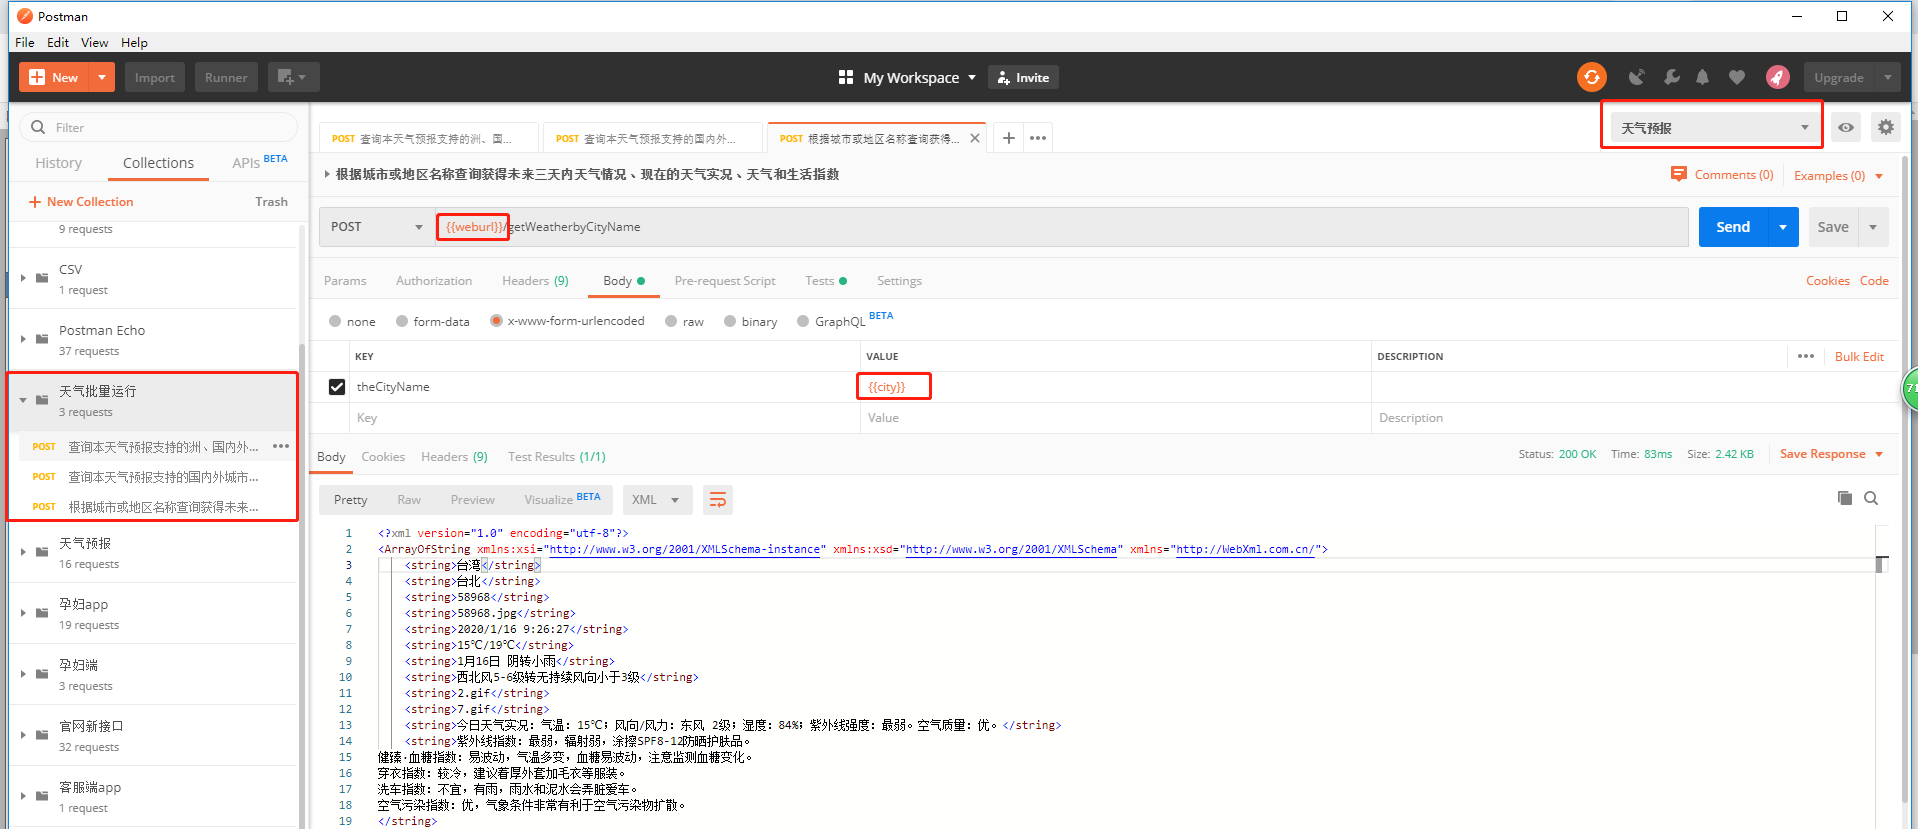Click the heart icon in header
Viewport: 1918px width, 829px height.
pyautogui.click(x=1737, y=77)
